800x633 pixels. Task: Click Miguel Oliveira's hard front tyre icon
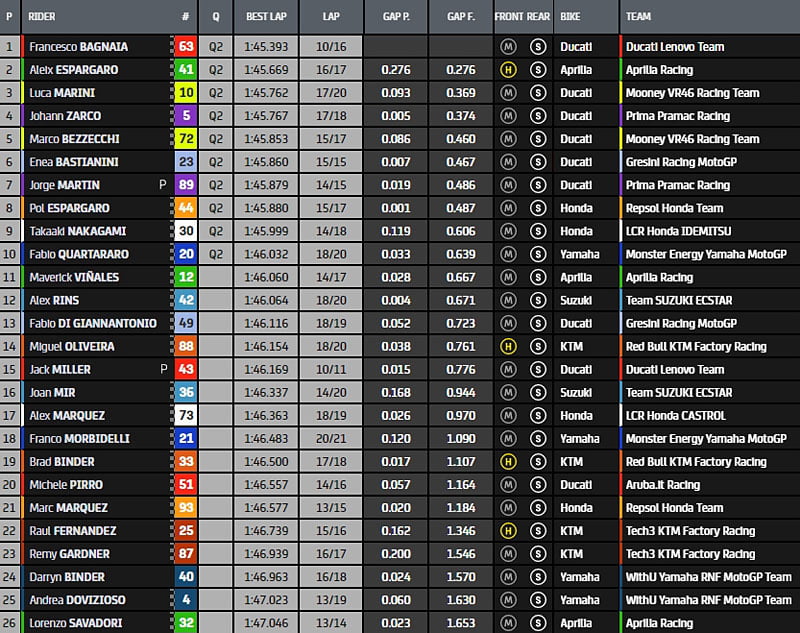pyautogui.click(x=508, y=346)
